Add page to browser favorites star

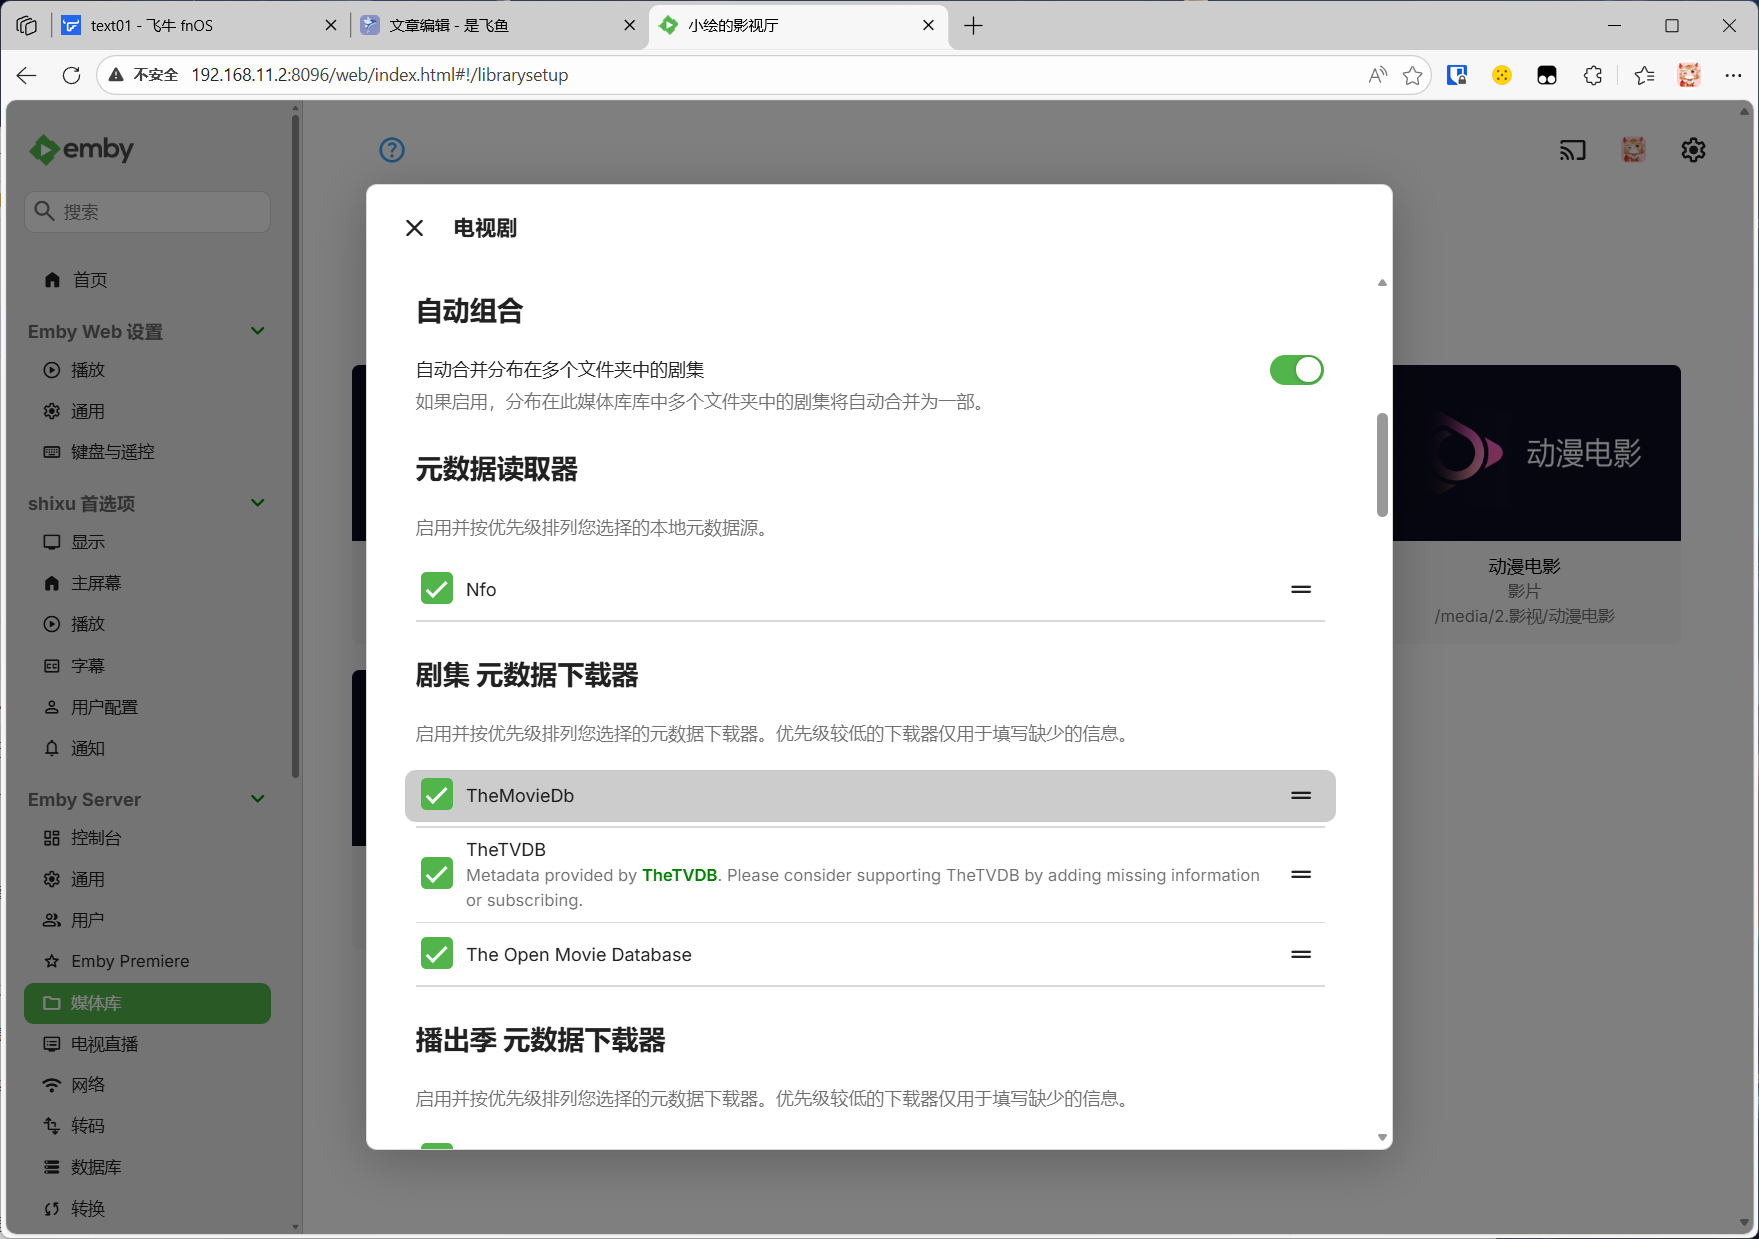1412,75
